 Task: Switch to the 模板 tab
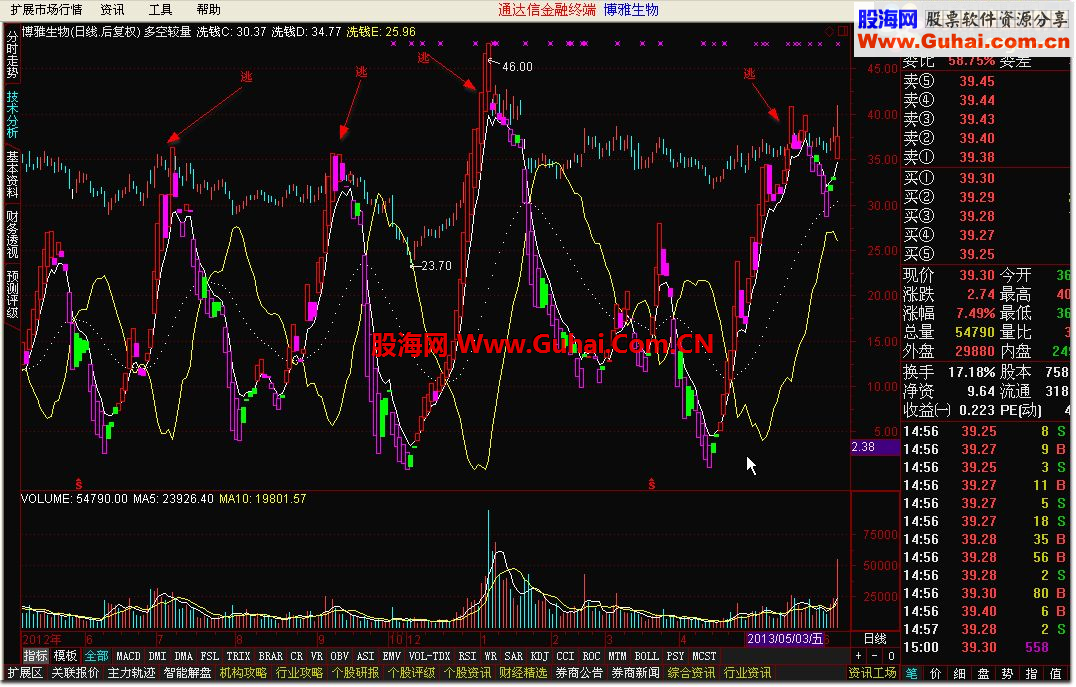pos(66,656)
